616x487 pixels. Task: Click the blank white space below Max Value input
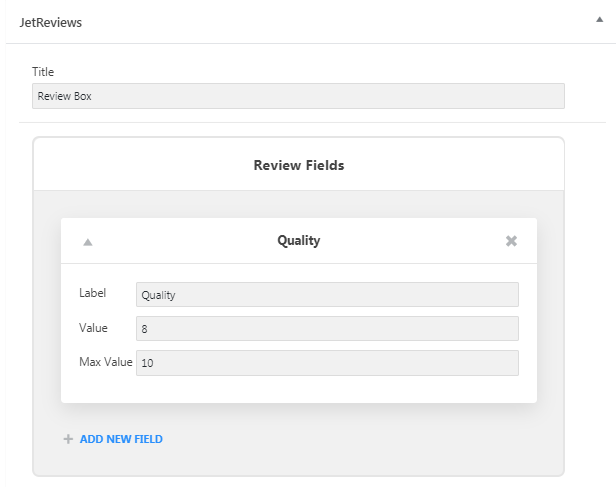[x=299, y=389]
